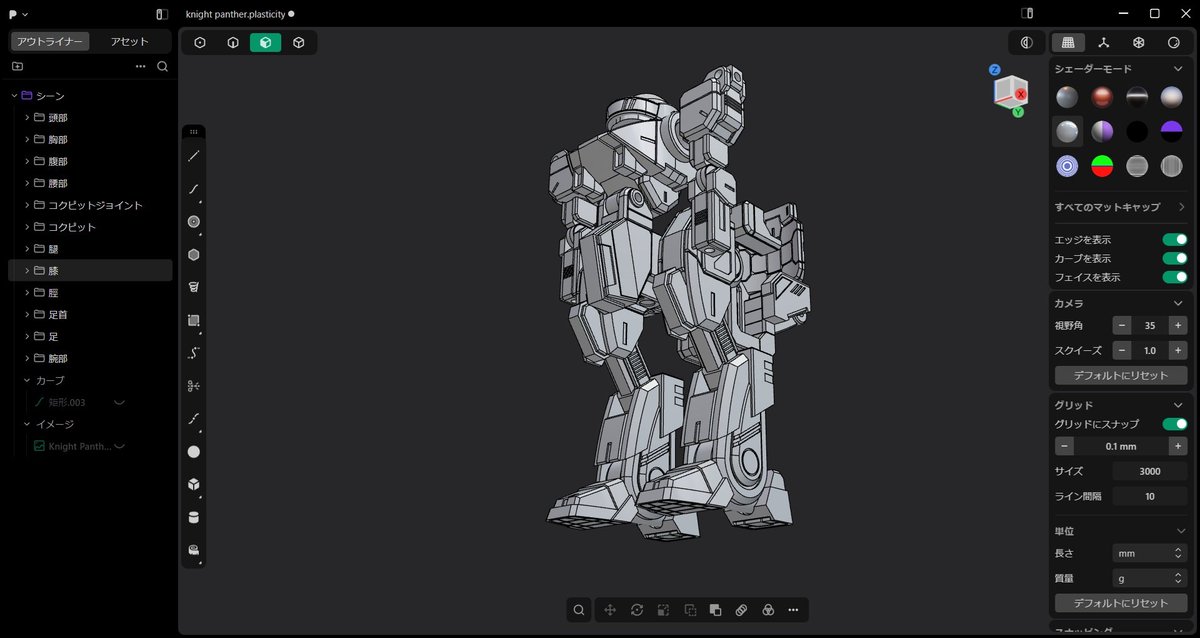Viewport: 1200px width, 638px height.
Task: Toggle the right sidebar panel icon
Action: point(1027,14)
